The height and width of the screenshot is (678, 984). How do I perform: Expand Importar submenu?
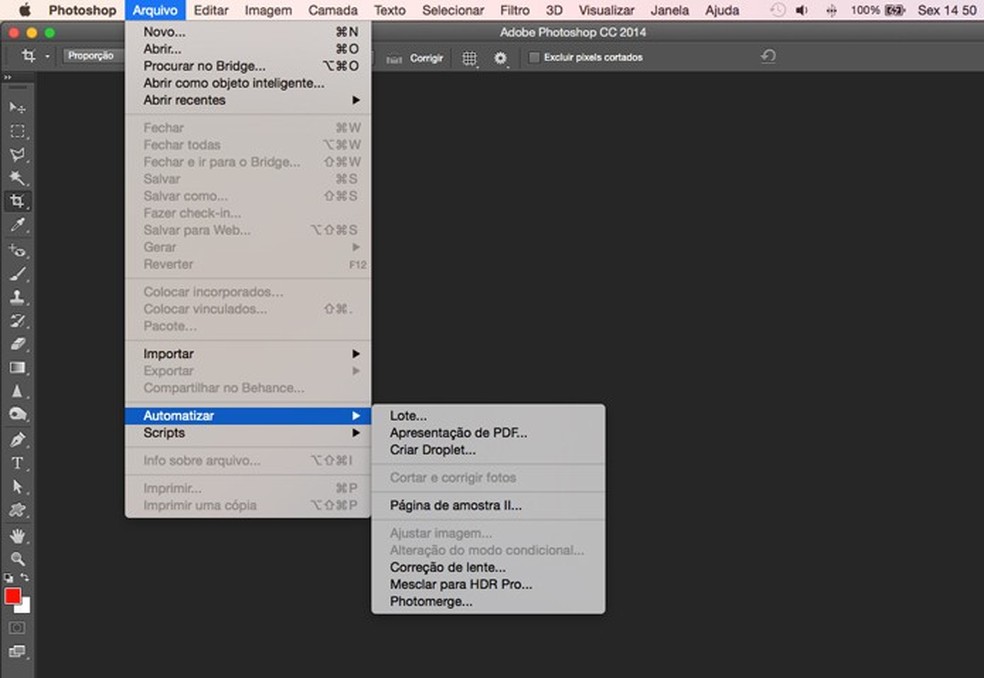pos(248,353)
